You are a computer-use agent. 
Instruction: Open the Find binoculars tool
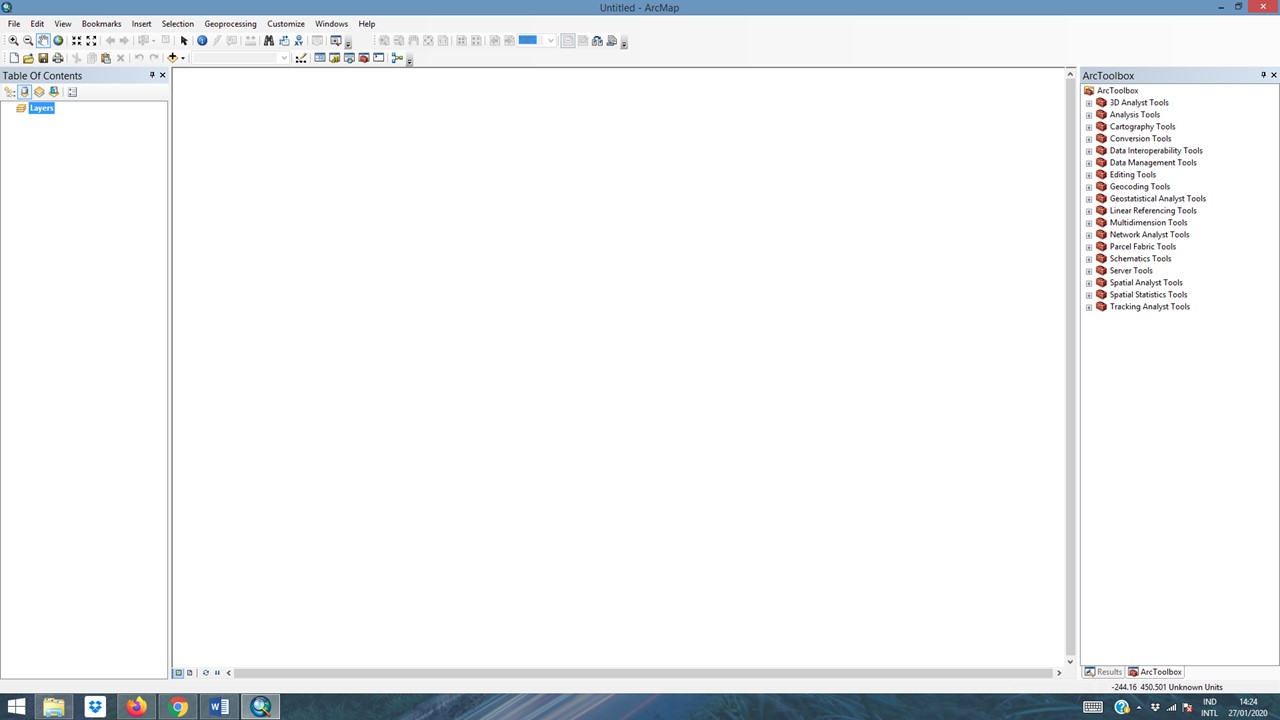pyautogui.click(x=268, y=41)
